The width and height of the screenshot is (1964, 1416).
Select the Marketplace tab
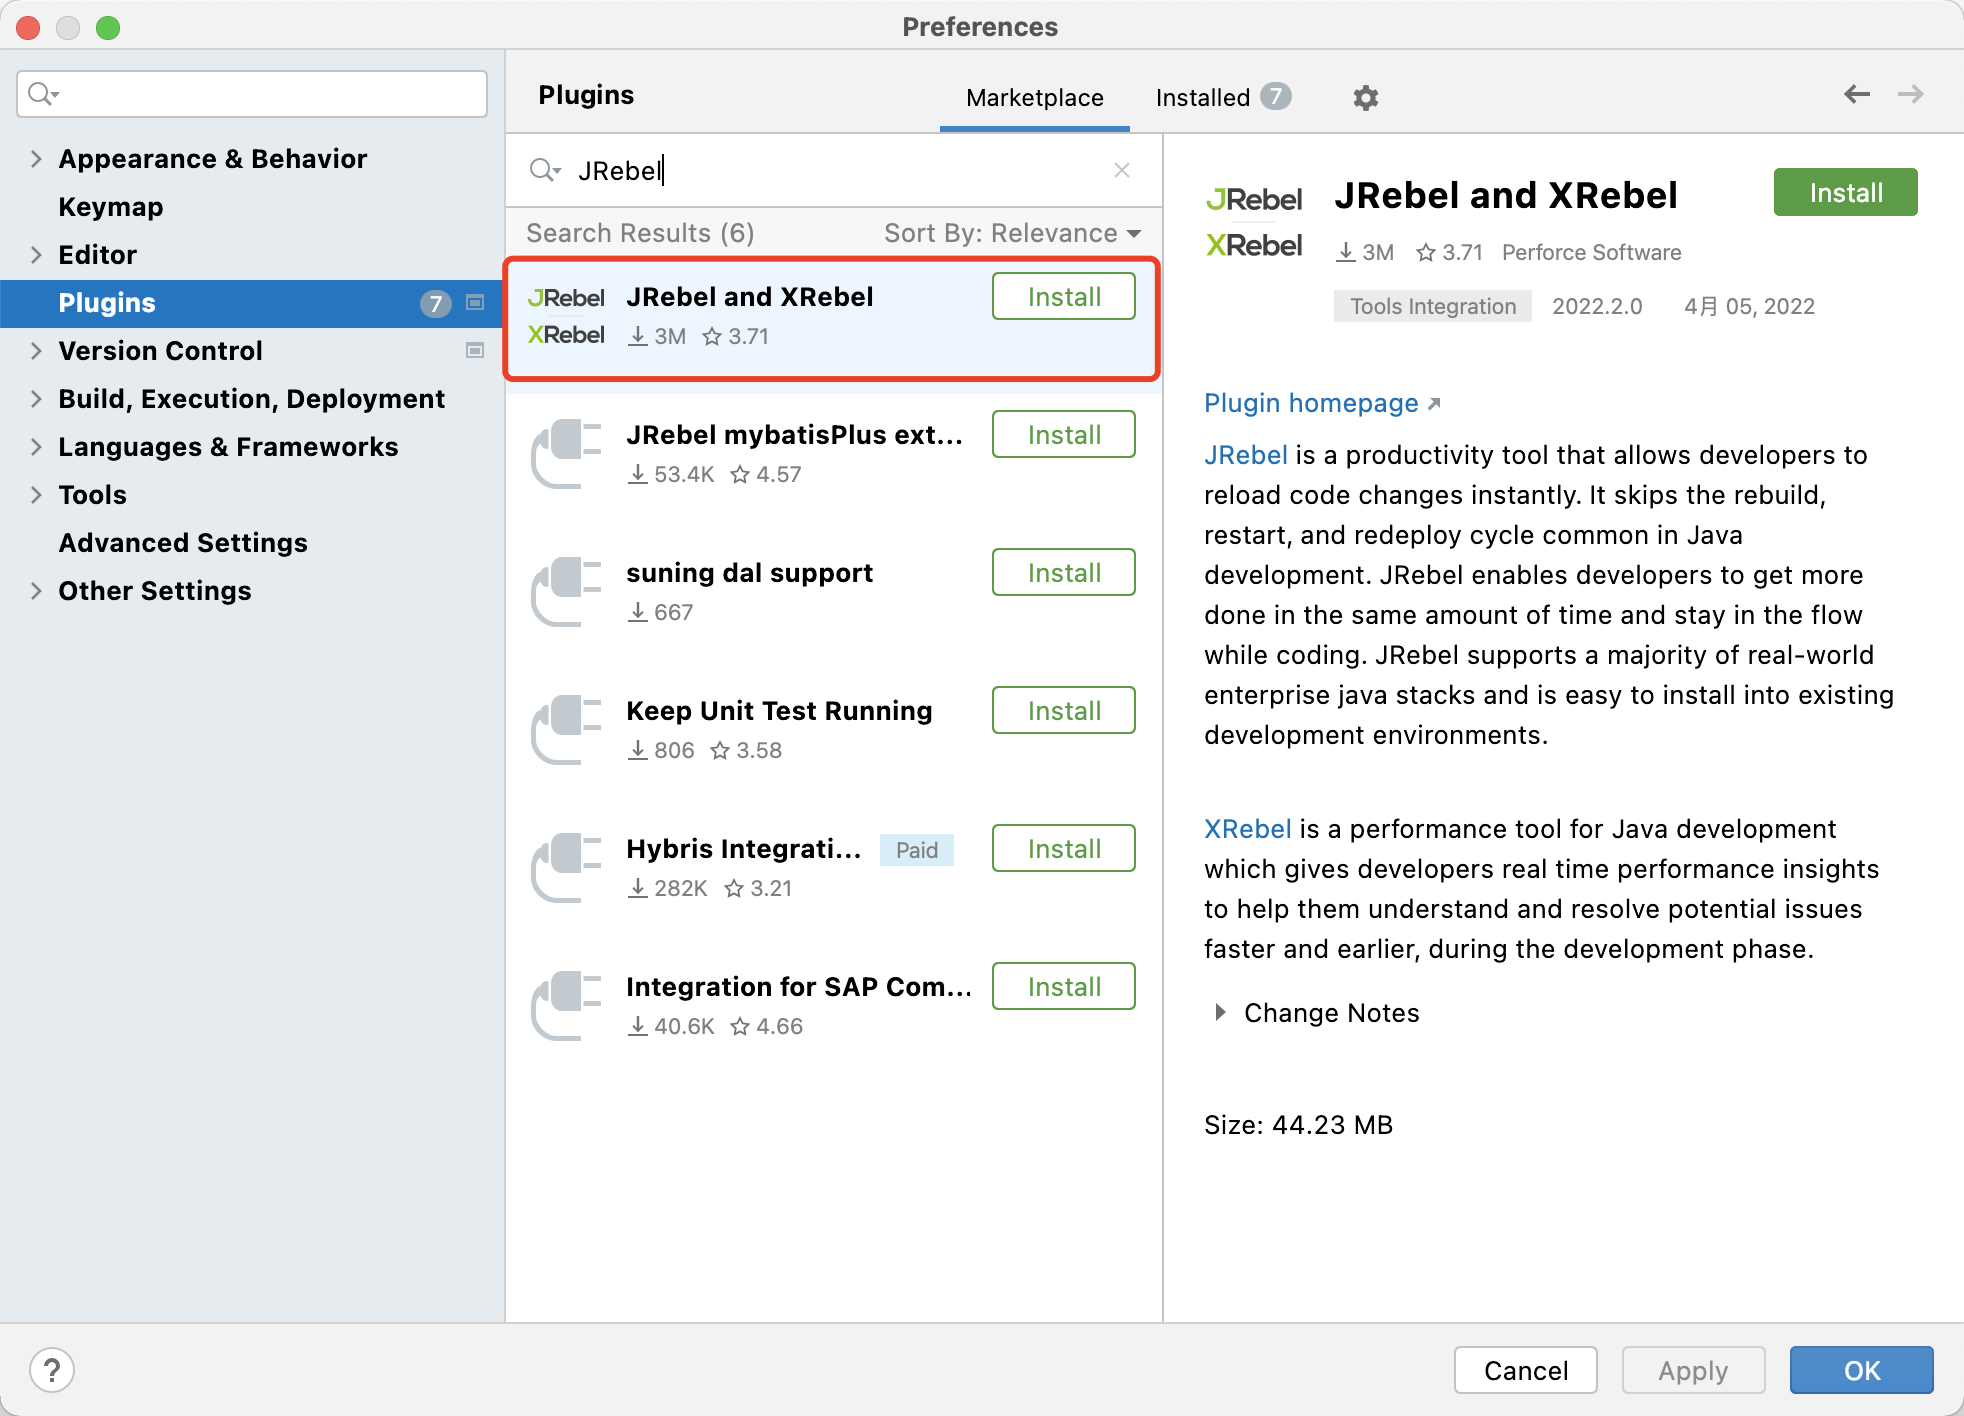click(x=1034, y=97)
